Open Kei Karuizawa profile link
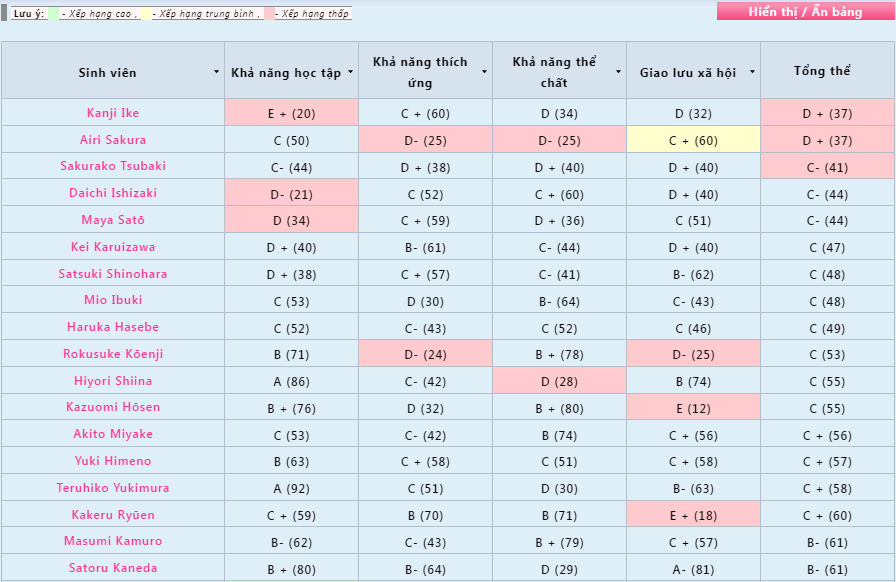896x582 pixels. (113, 247)
